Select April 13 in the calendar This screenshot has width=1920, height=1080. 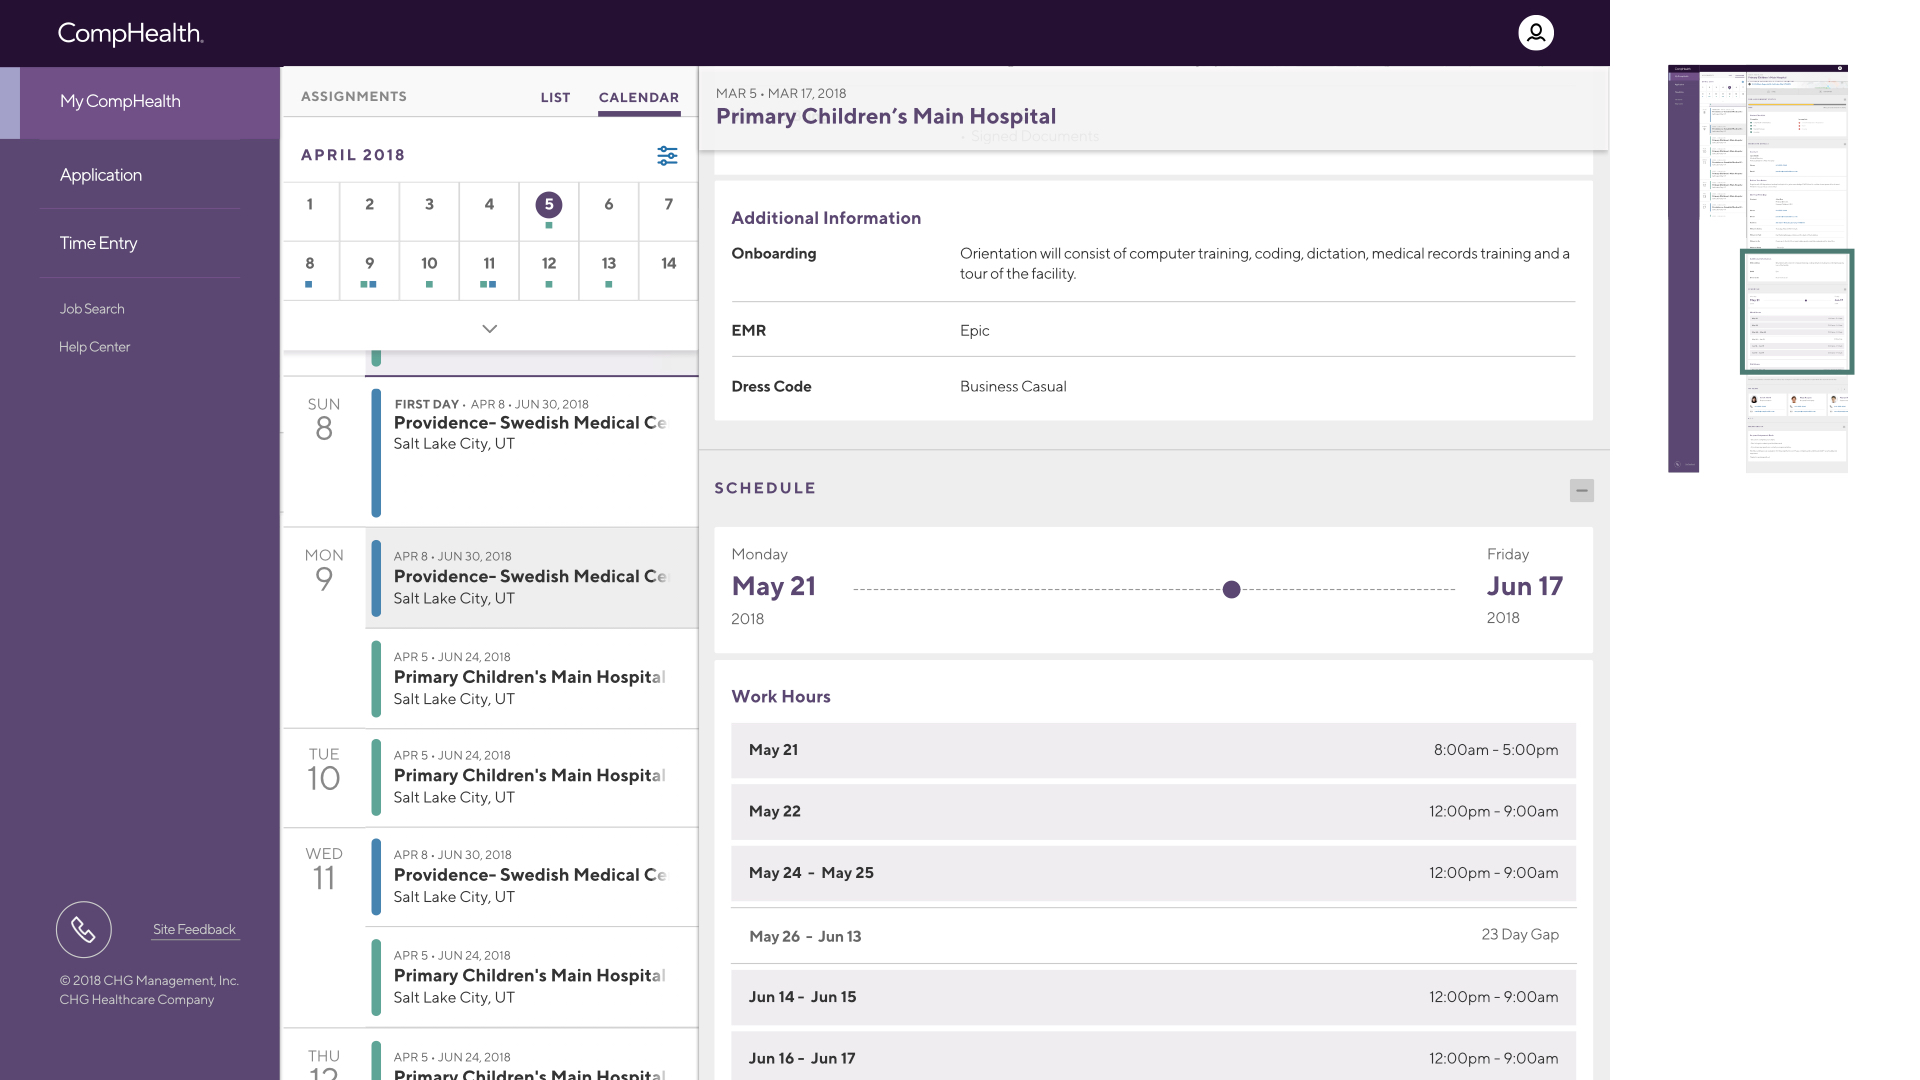pos(609,269)
